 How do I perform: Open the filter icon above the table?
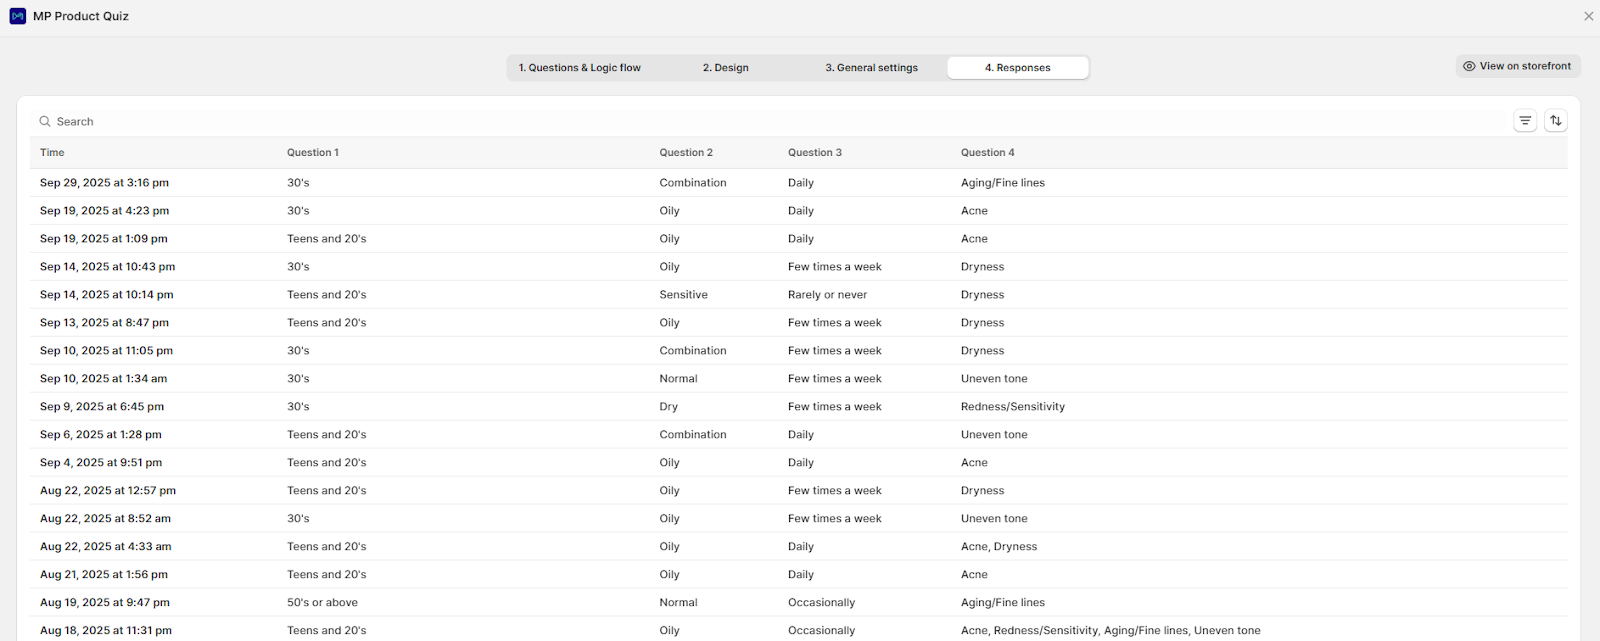click(1525, 121)
